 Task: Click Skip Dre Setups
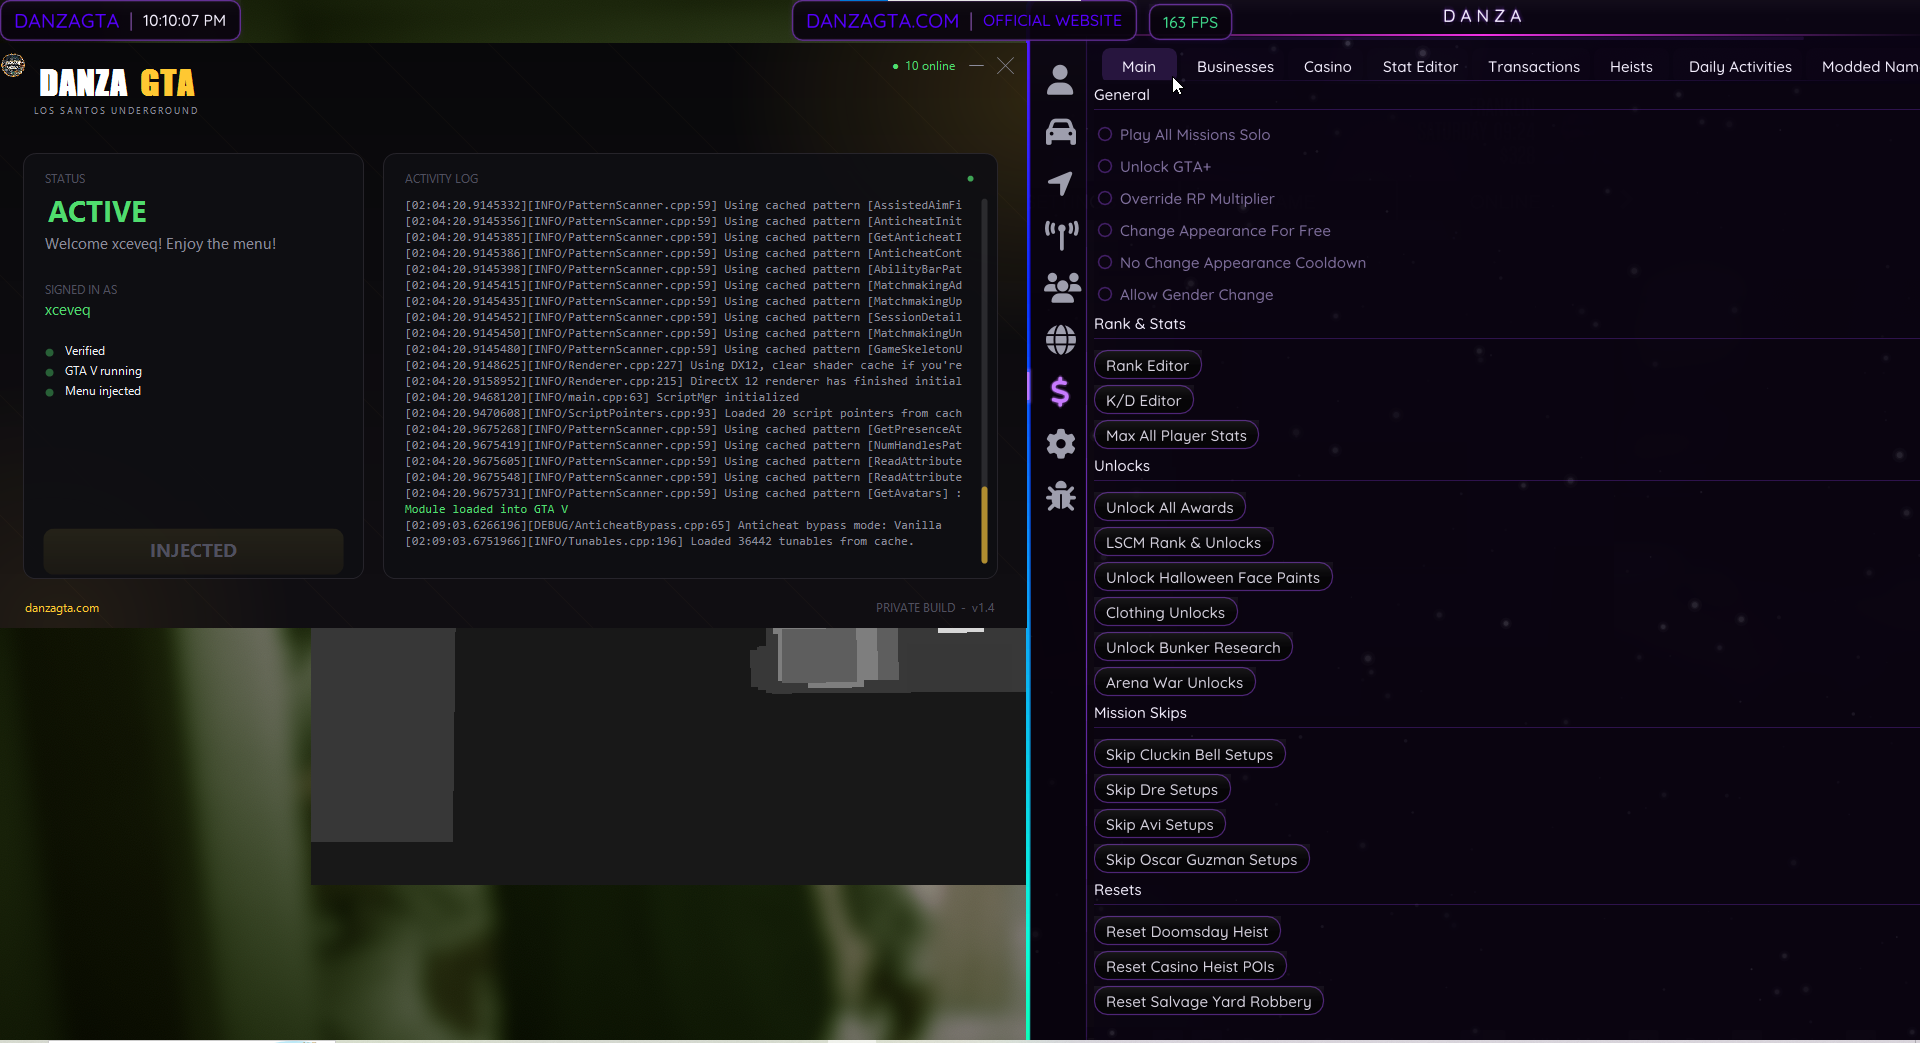[1161, 790]
